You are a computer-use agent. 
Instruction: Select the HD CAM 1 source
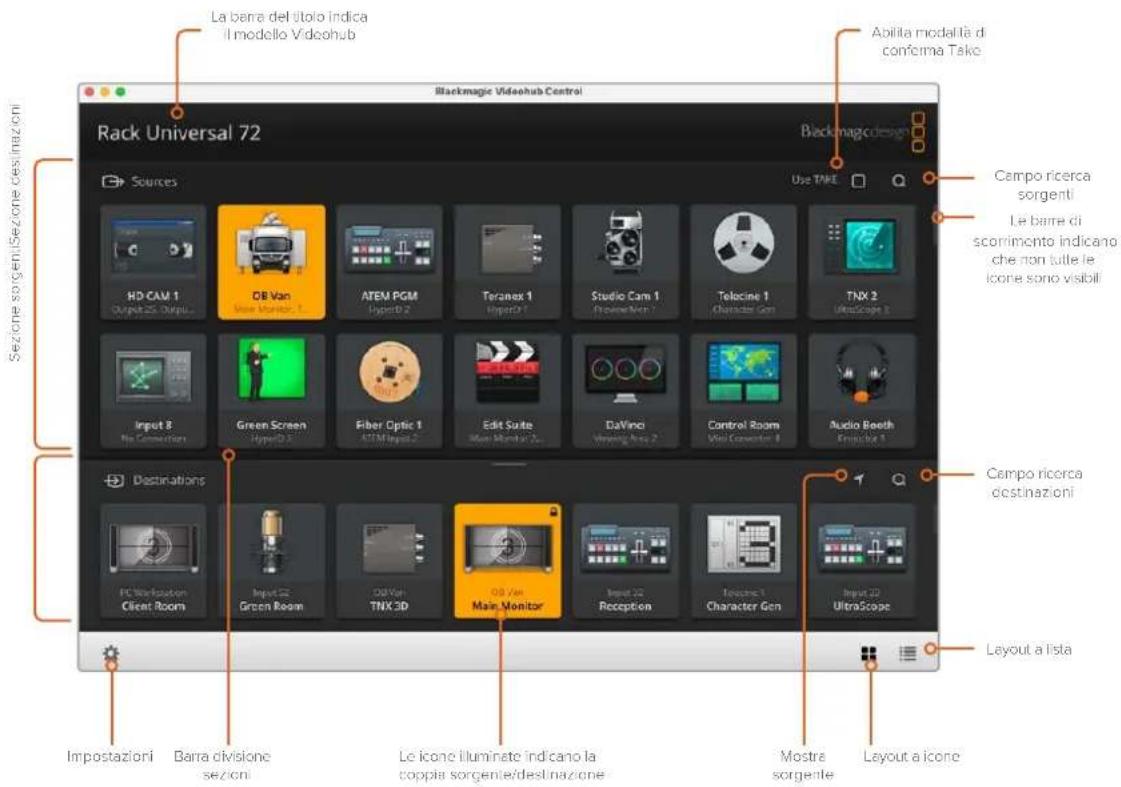pyautogui.click(x=153, y=262)
